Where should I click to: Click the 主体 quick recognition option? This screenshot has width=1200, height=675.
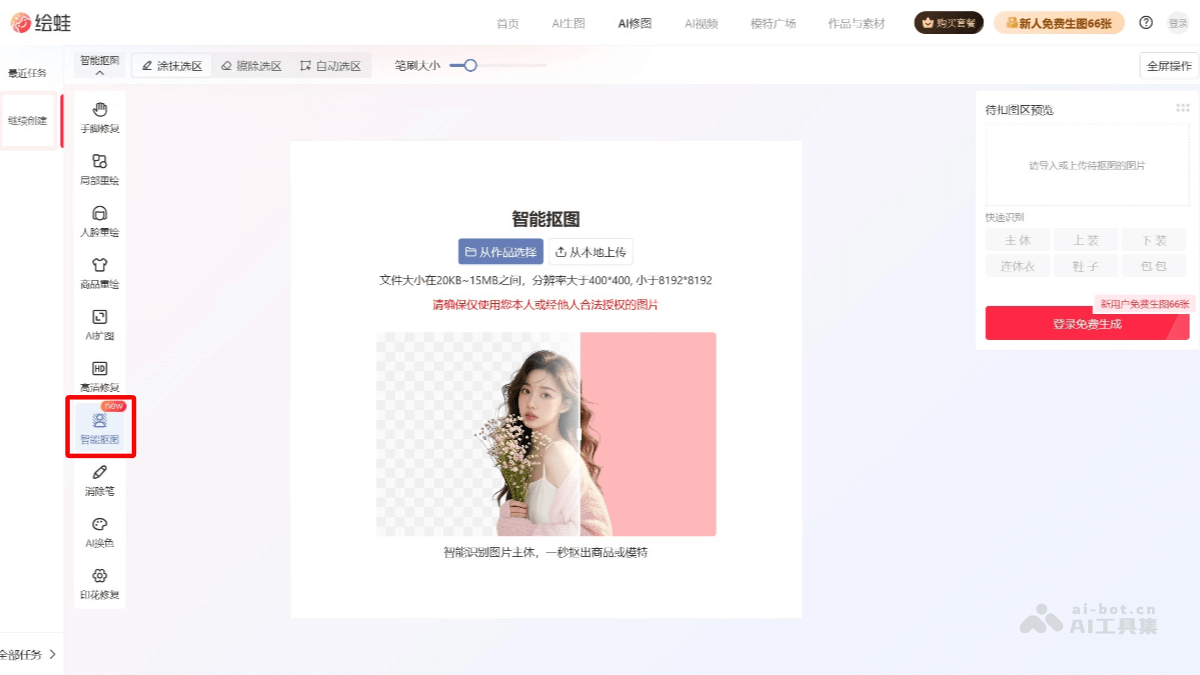(1018, 240)
